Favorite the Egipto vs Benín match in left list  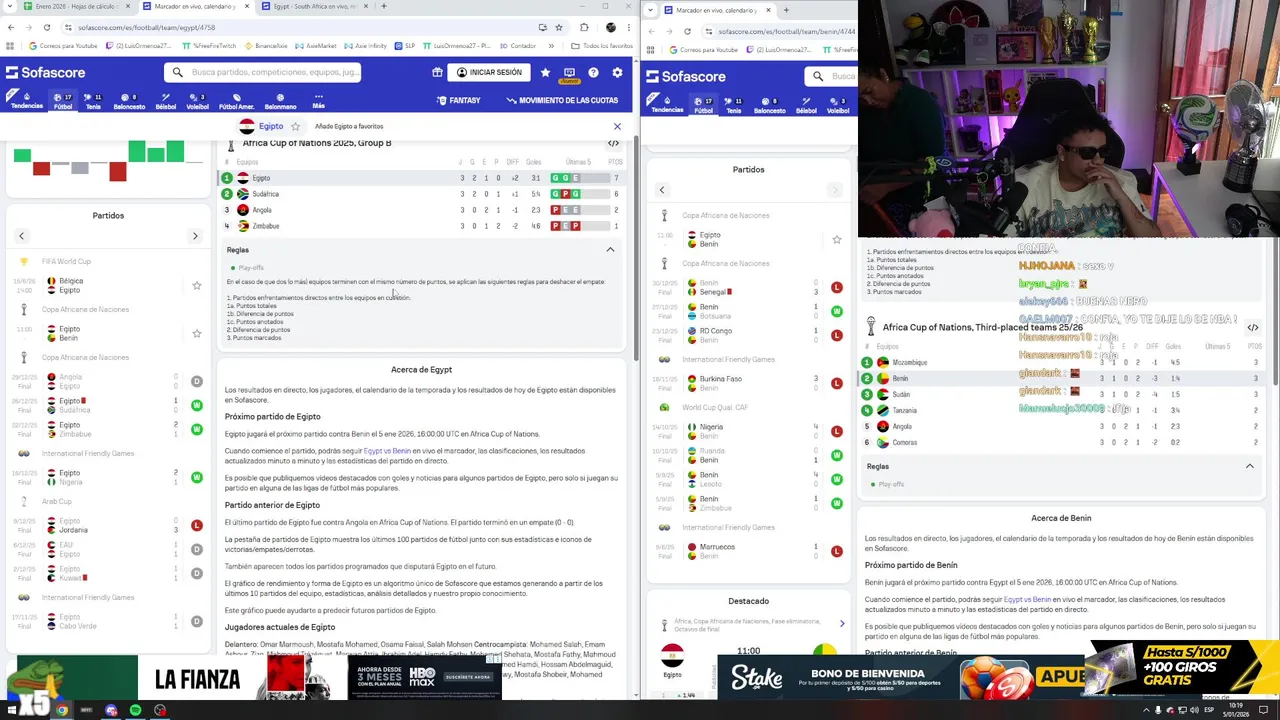point(196,333)
